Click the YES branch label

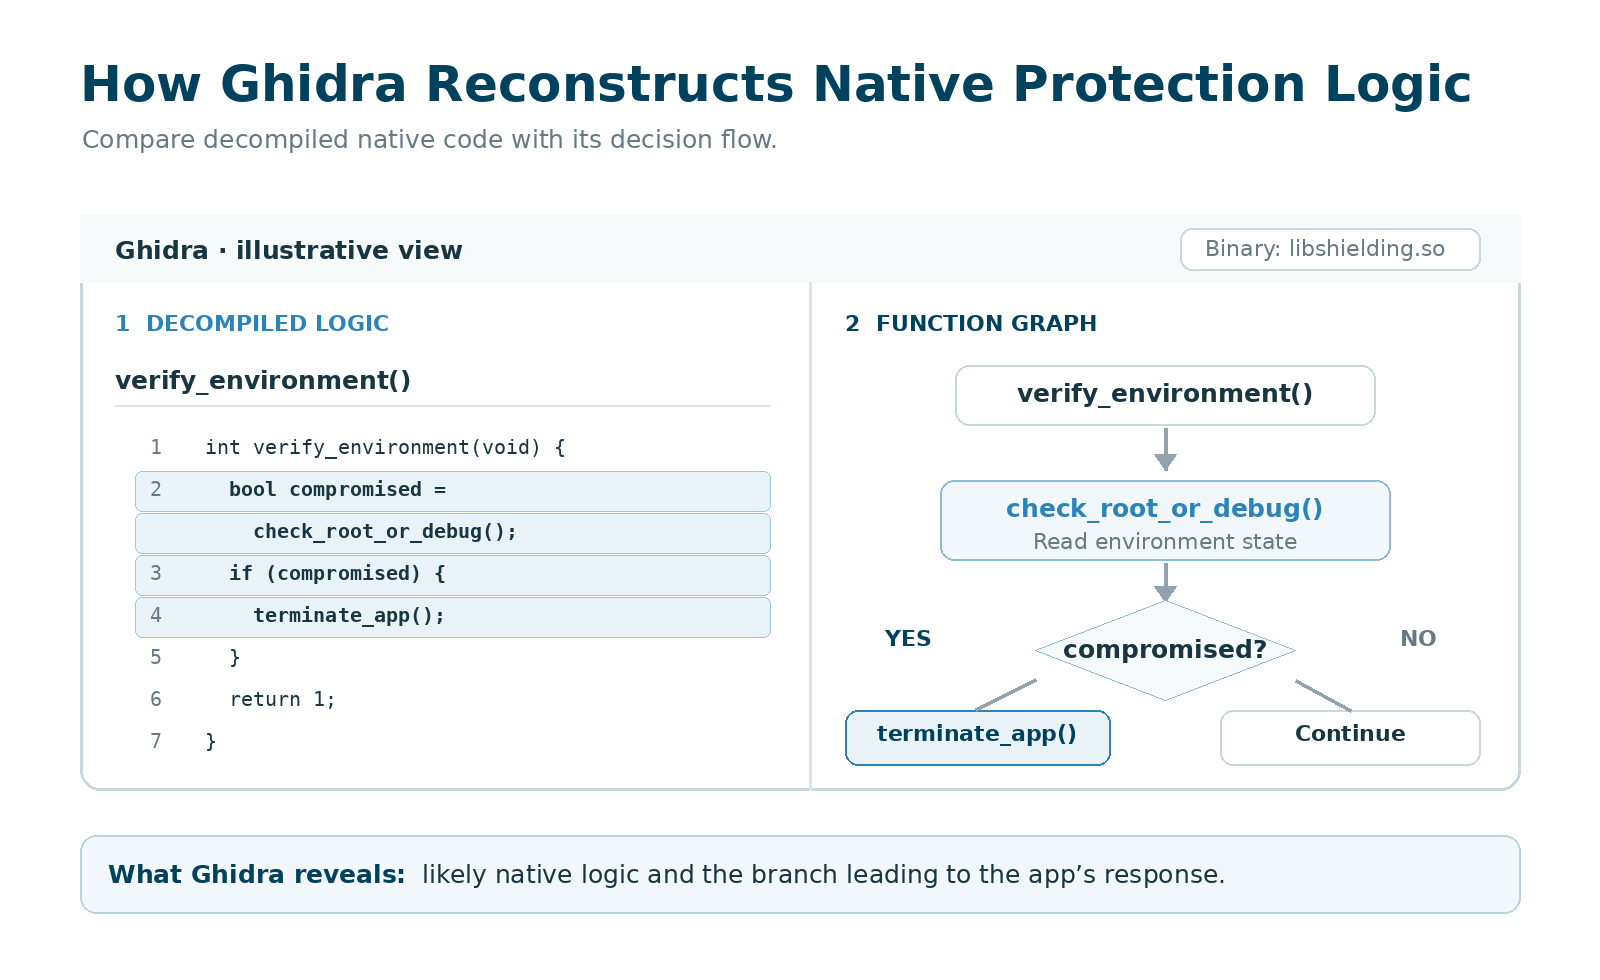point(908,638)
